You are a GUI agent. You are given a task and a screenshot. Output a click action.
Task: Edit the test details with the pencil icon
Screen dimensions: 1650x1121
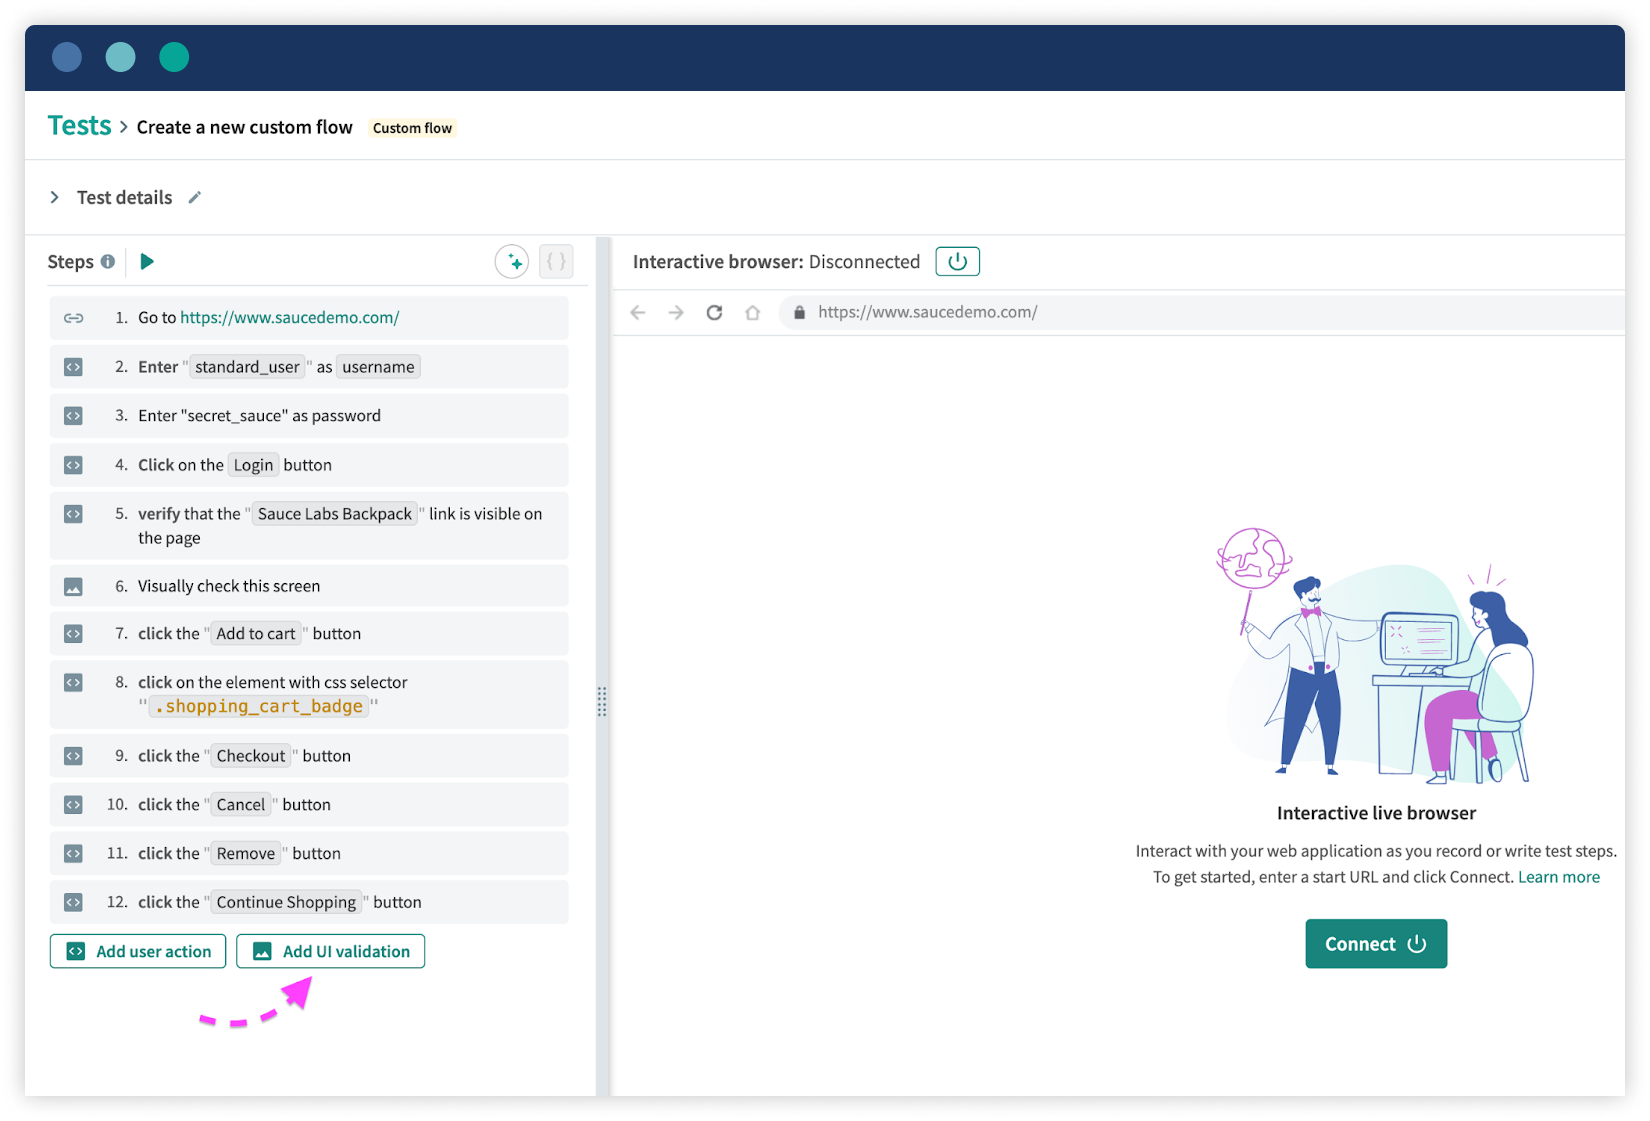pyautogui.click(x=194, y=197)
